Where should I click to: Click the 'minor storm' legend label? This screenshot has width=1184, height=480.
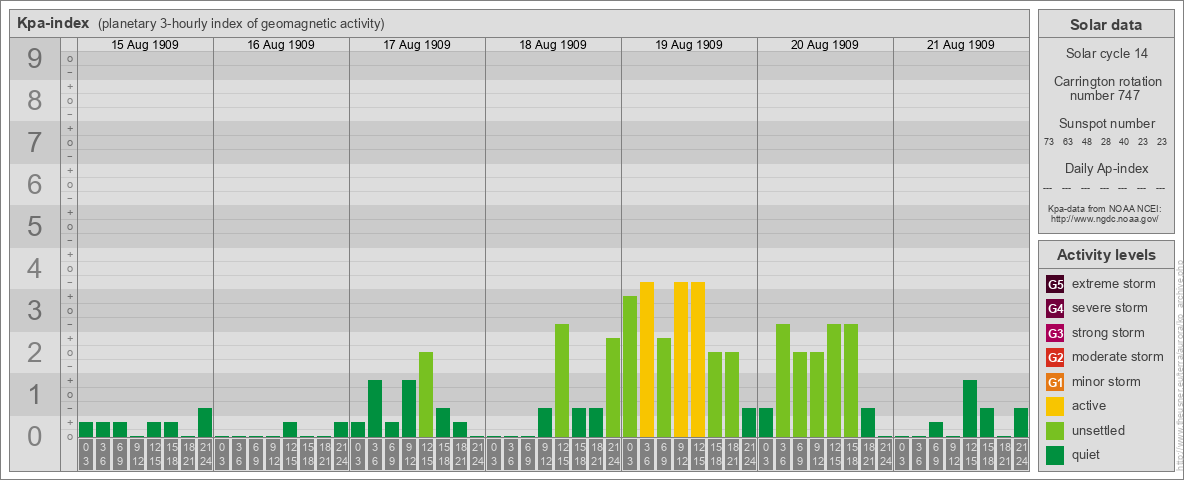(x=1106, y=381)
